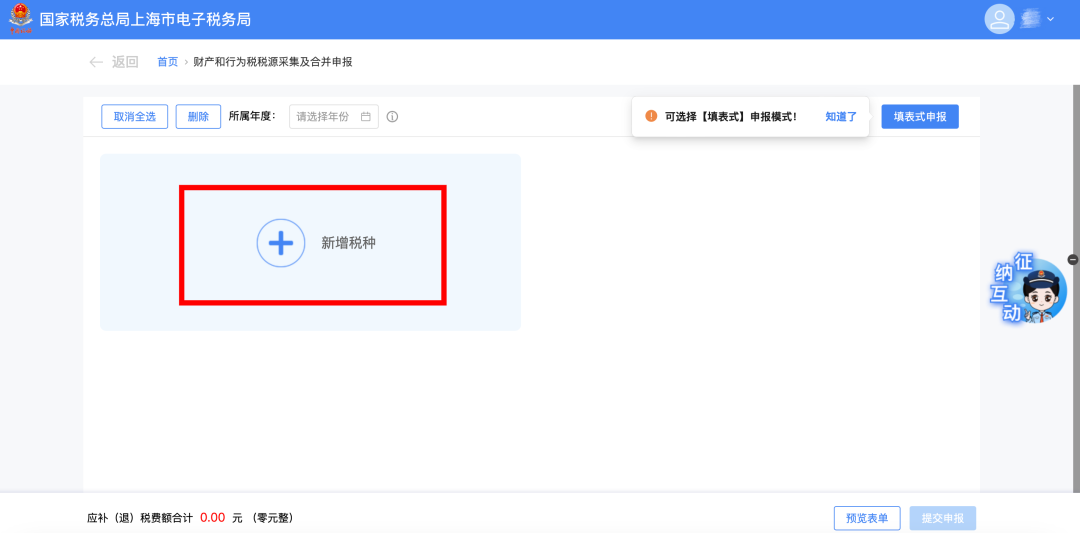Click 预览表单 button
The width and height of the screenshot is (1080, 533).
(867, 518)
